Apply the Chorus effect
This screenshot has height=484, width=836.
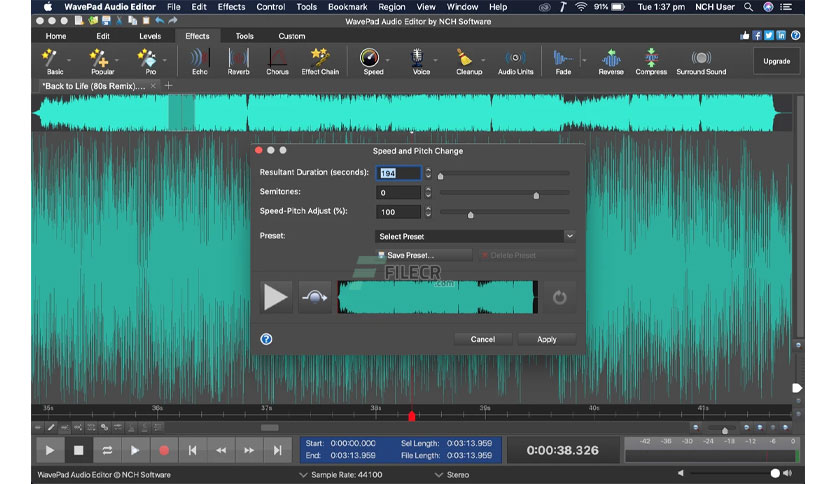click(x=277, y=61)
